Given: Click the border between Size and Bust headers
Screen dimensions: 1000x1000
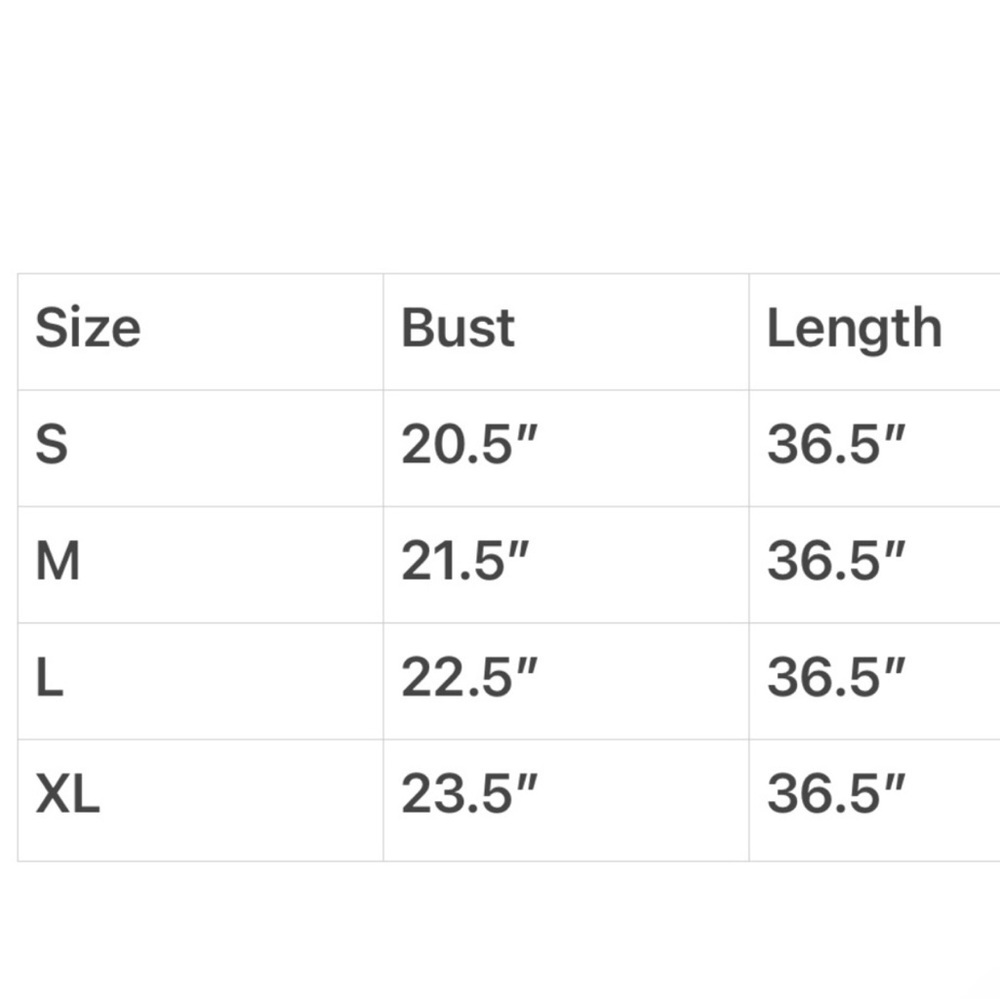Looking at the screenshot, I should pyautogui.click(x=383, y=331).
